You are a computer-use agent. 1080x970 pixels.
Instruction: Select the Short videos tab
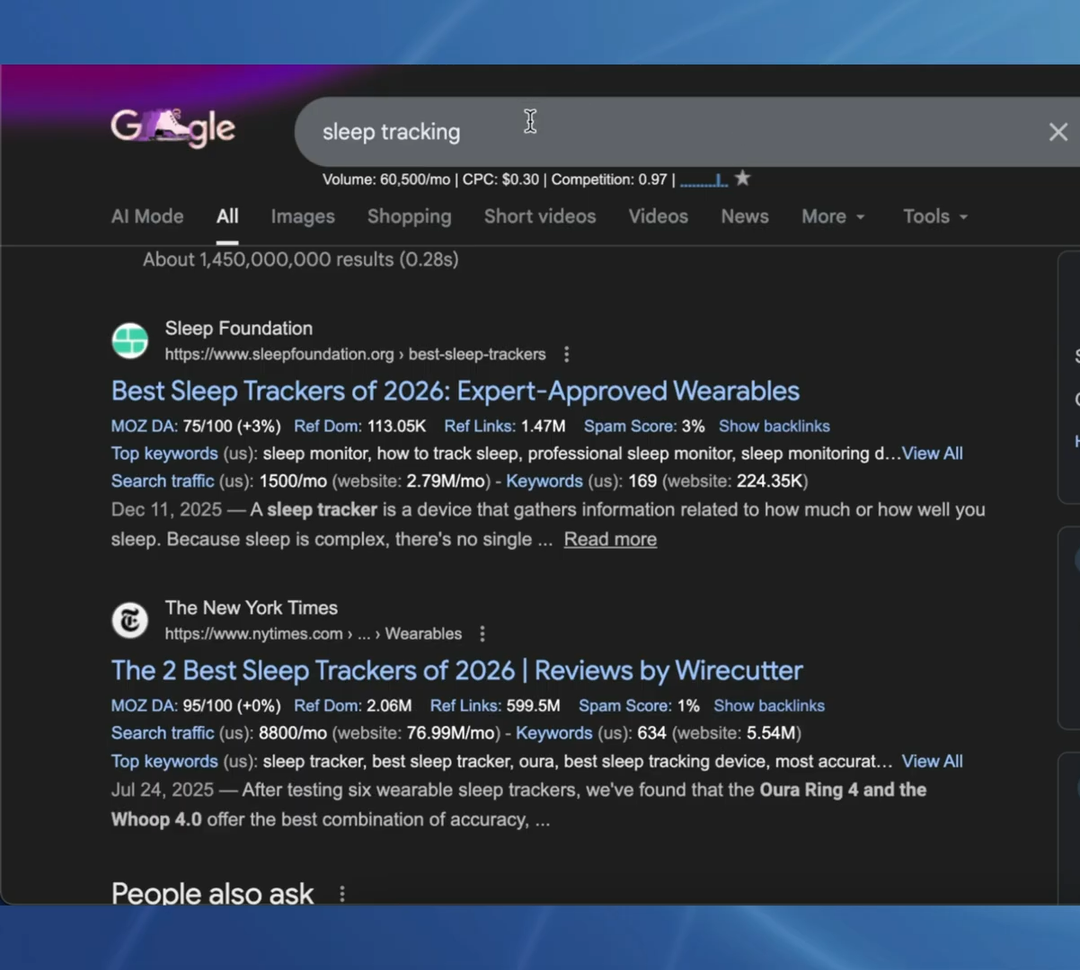[x=539, y=216]
